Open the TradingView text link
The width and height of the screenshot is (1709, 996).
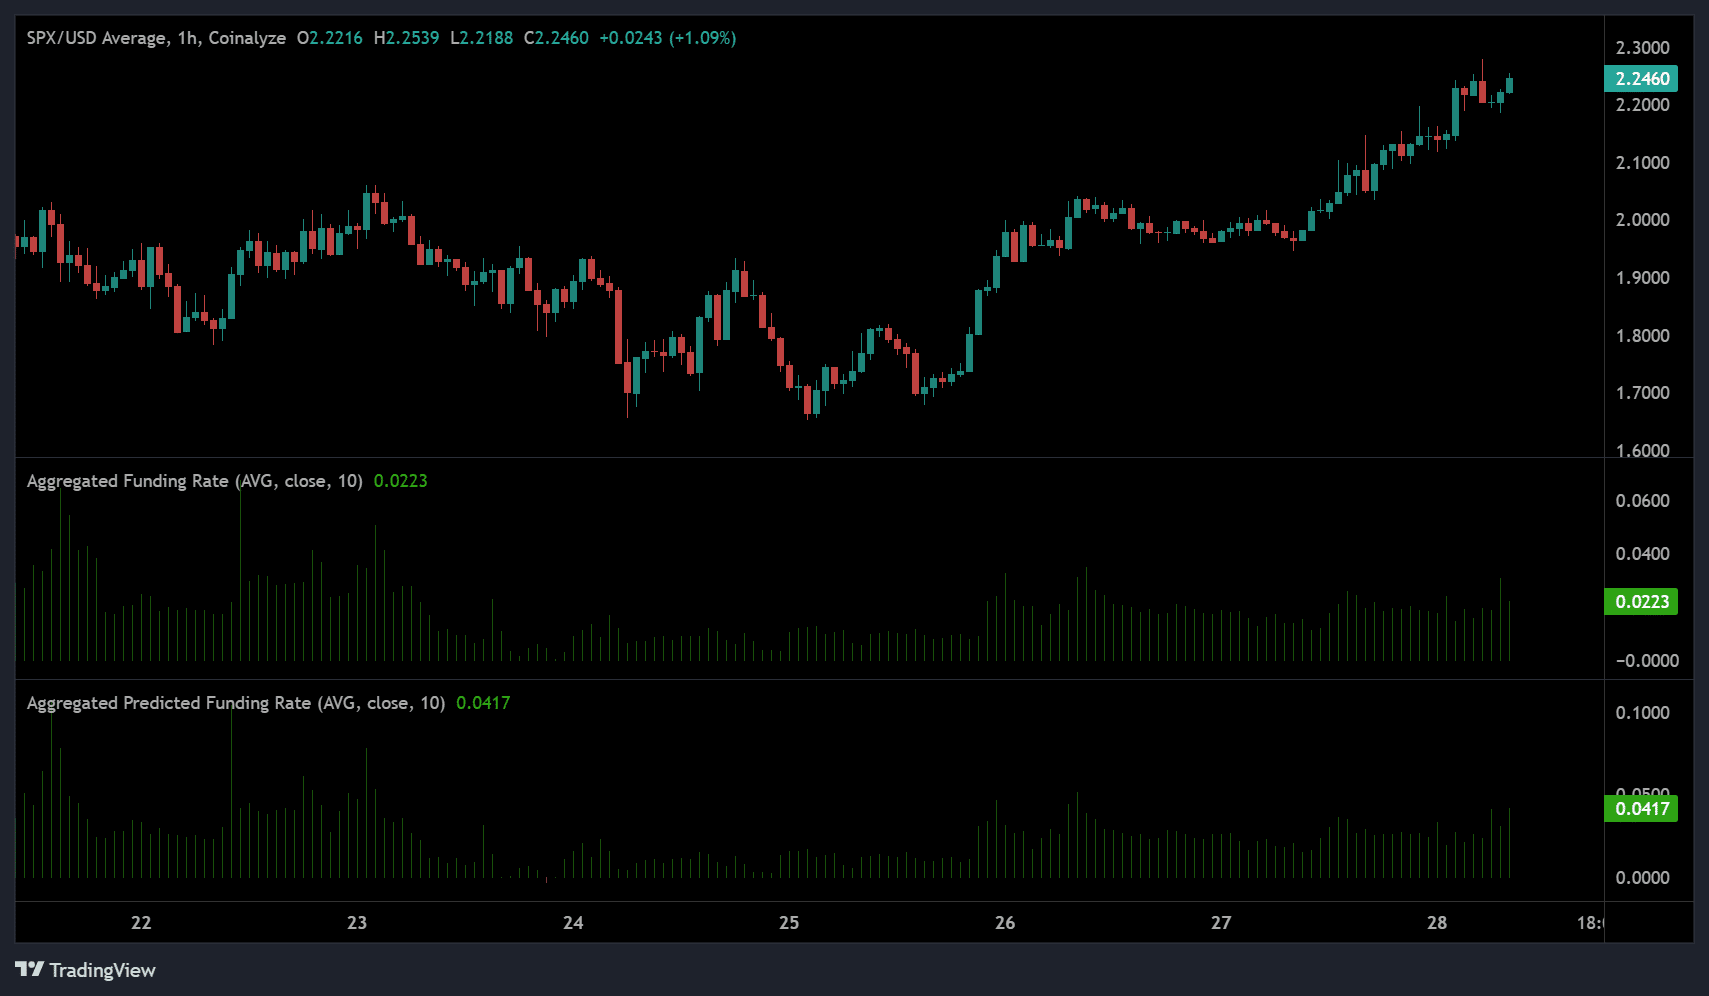(x=102, y=970)
